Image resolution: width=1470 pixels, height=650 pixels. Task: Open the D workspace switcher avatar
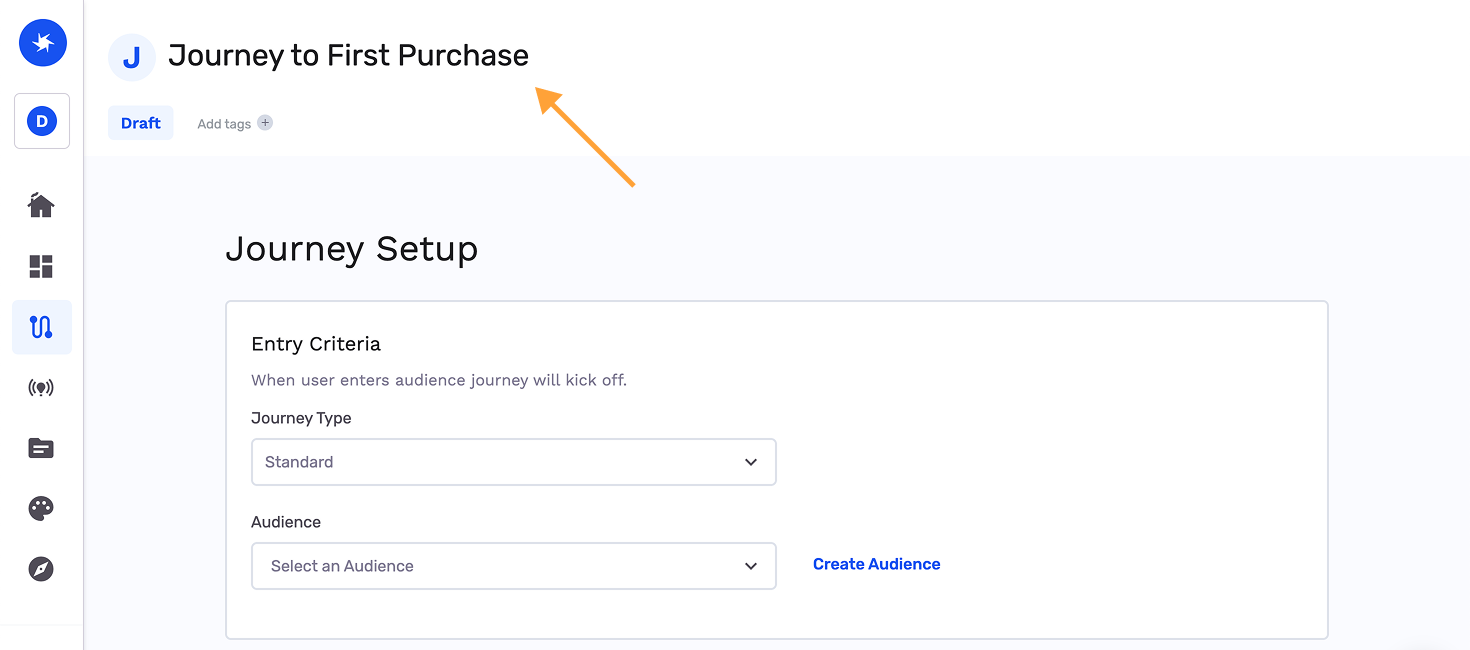[x=42, y=121]
